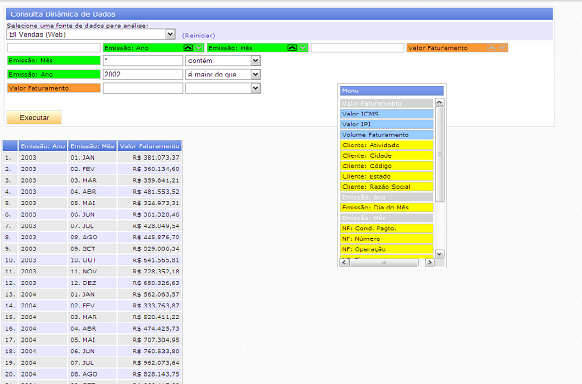The height and width of the screenshot is (384, 582).
Task: Select Emissão: Dia do Mês in the Menu list
Action: [x=386, y=207]
